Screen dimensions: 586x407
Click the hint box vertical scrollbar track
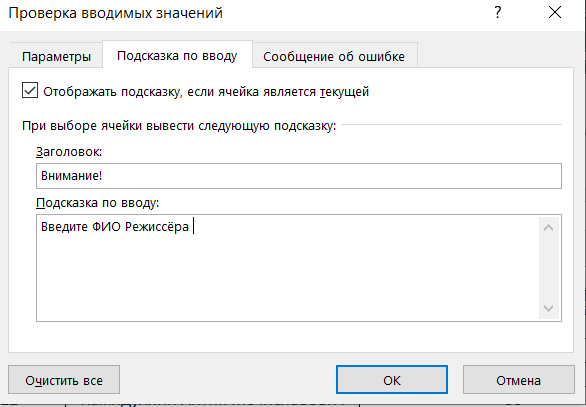tap(549, 268)
